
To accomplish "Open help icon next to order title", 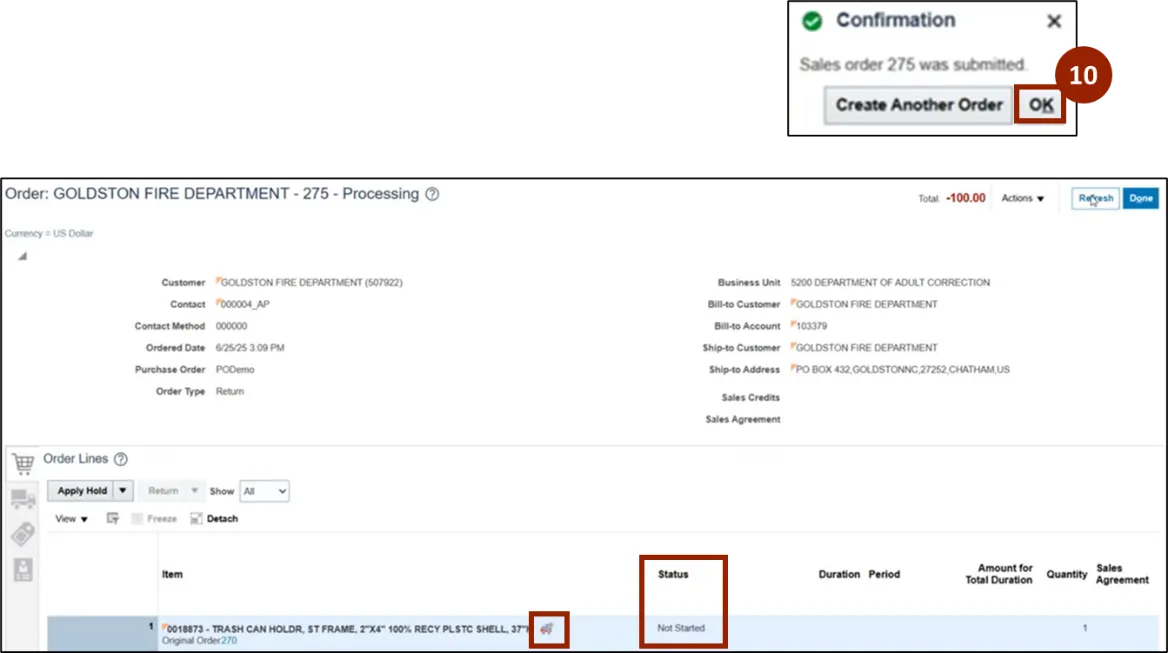I will [x=432, y=194].
